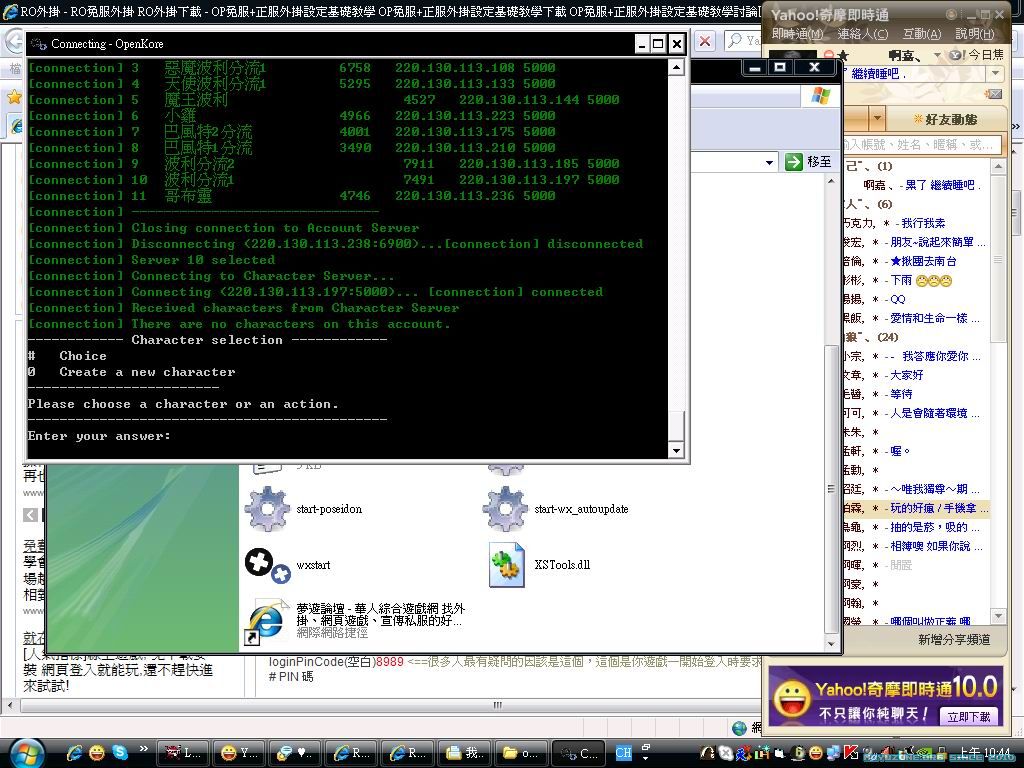Open the wxstart program icon
Screen dimensions: 1024x768
point(267,565)
